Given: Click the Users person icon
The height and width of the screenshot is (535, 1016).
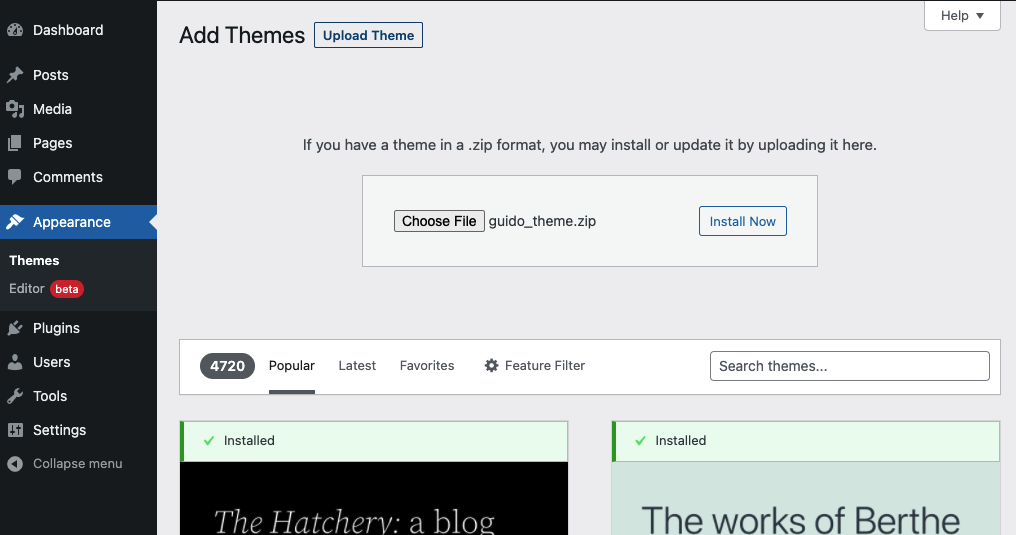Looking at the screenshot, I should [x=15, y=362].
